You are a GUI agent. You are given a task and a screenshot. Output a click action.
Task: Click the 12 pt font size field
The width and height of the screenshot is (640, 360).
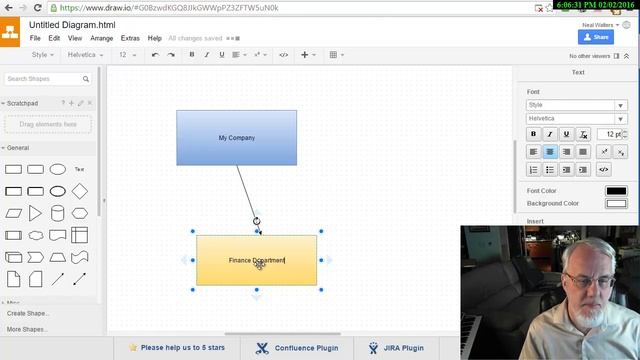click(609, 134)
